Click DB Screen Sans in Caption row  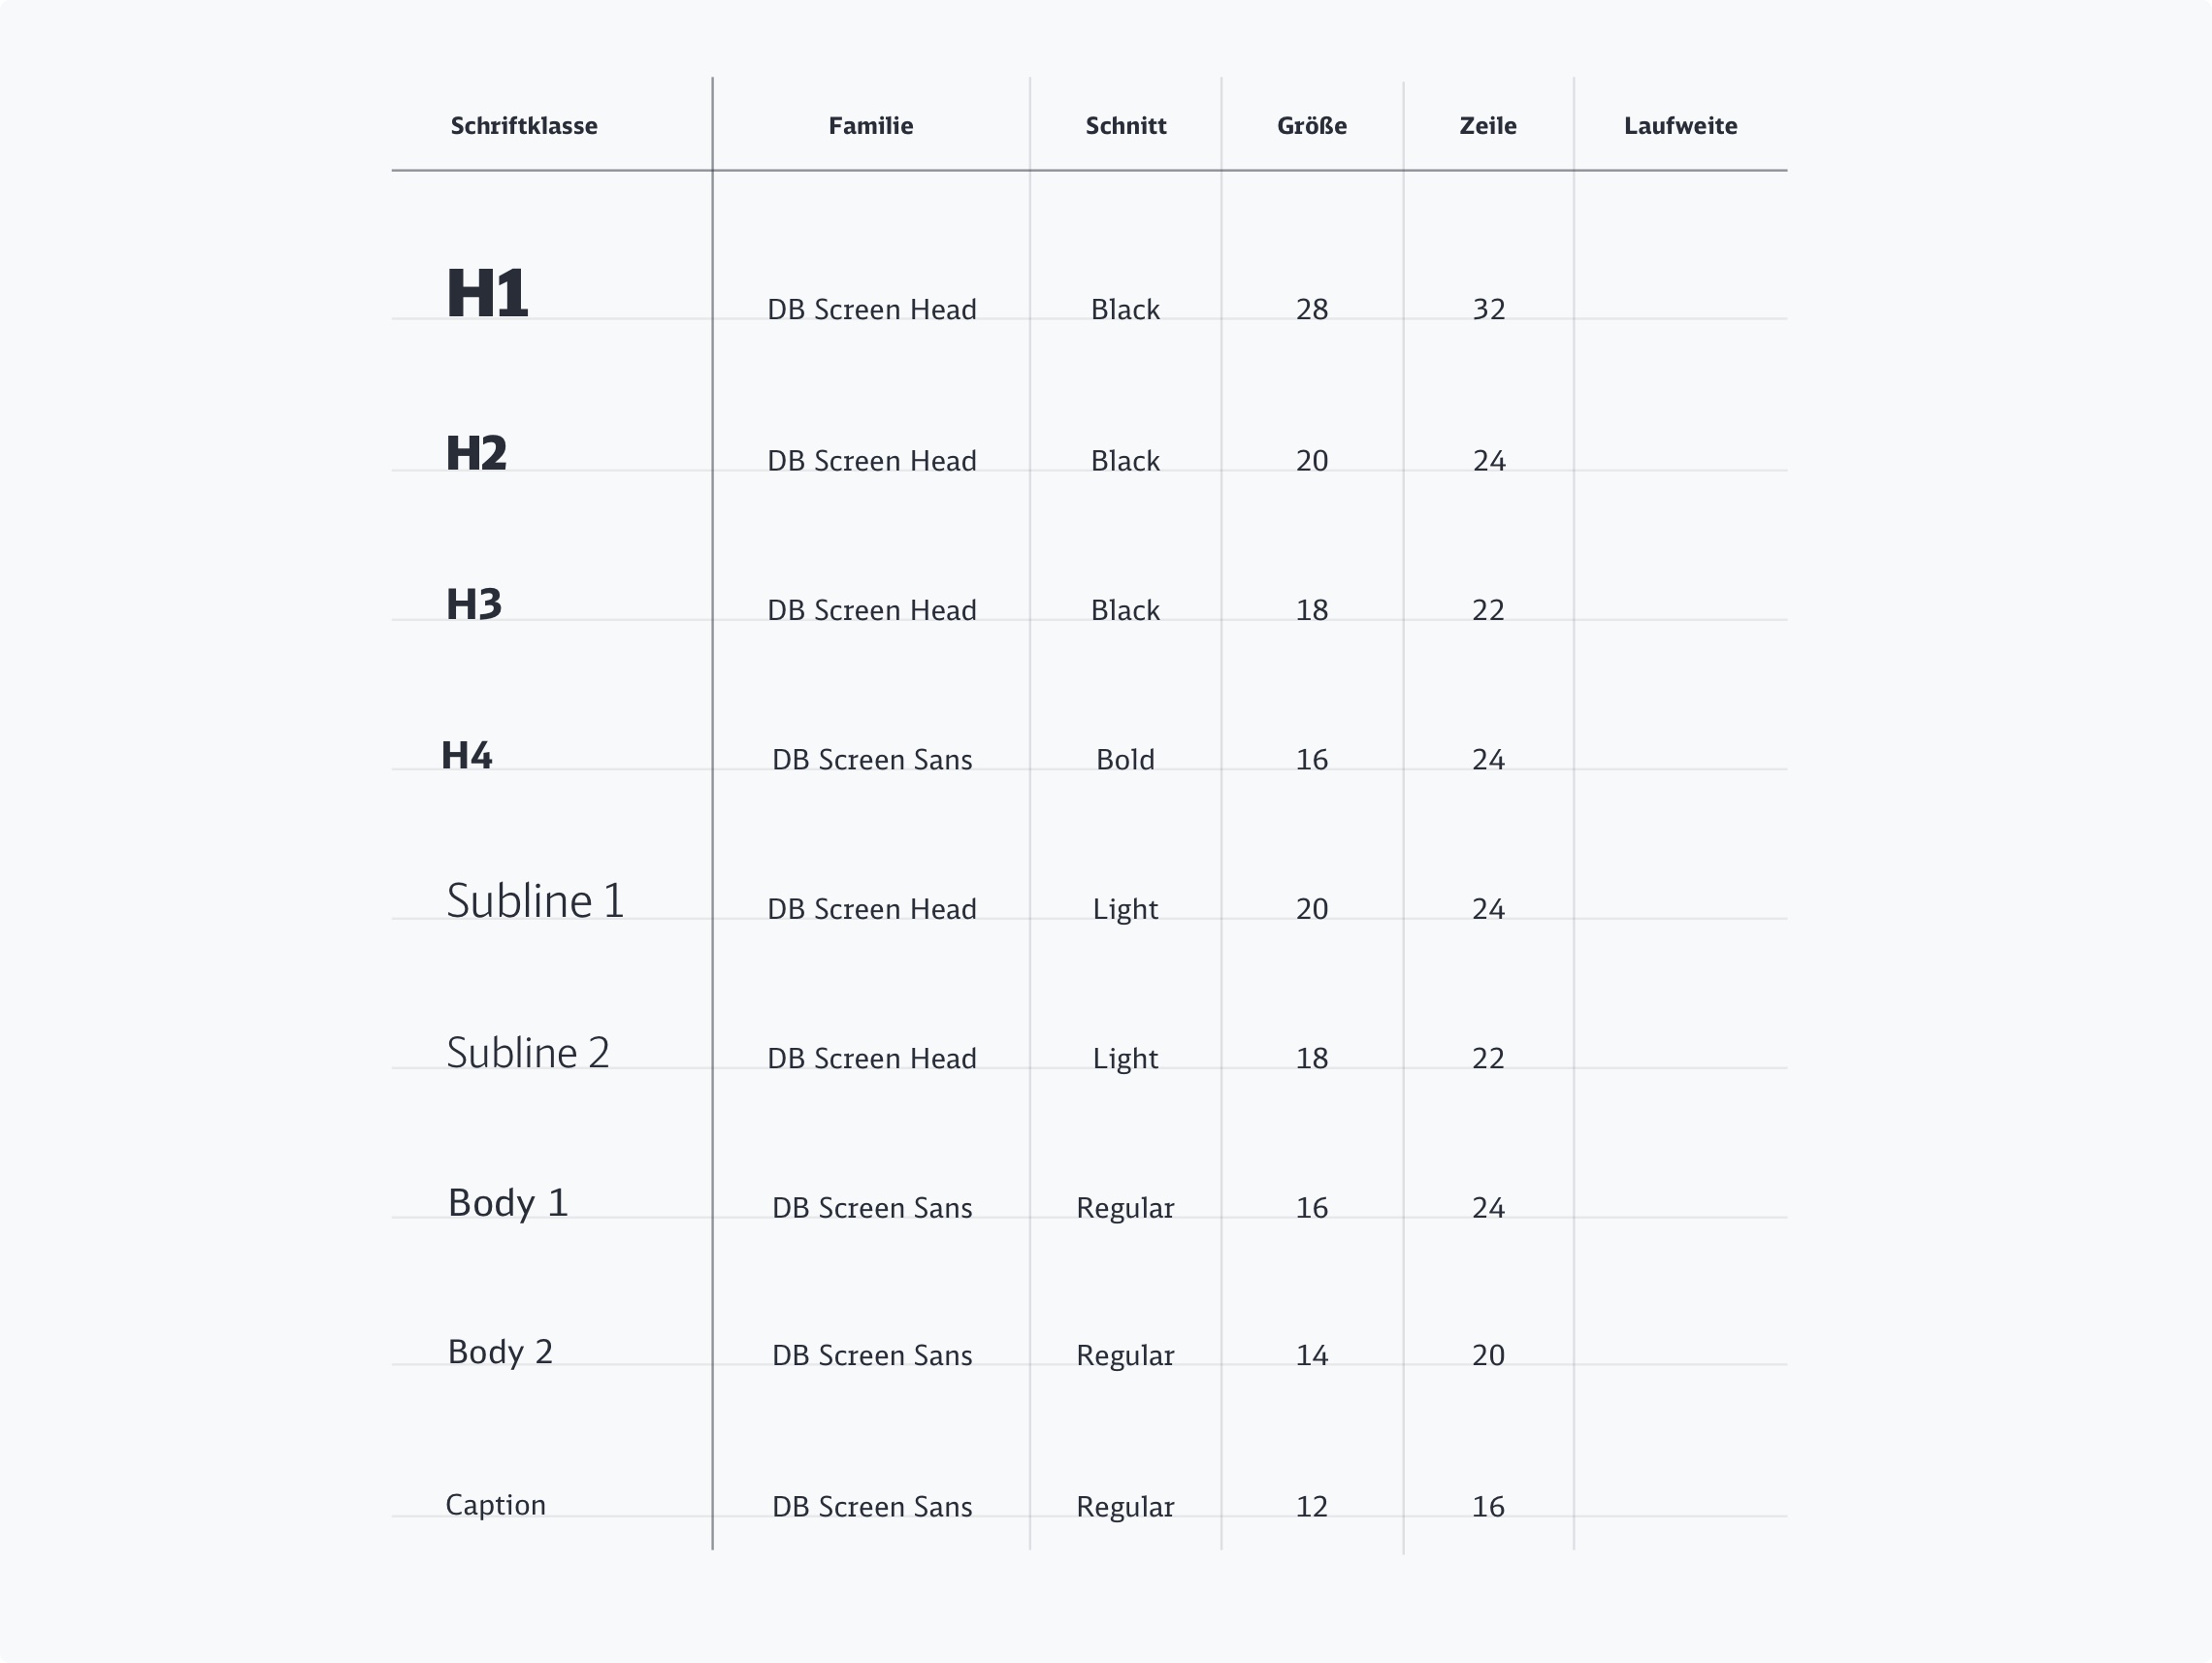coord(872,1507)
